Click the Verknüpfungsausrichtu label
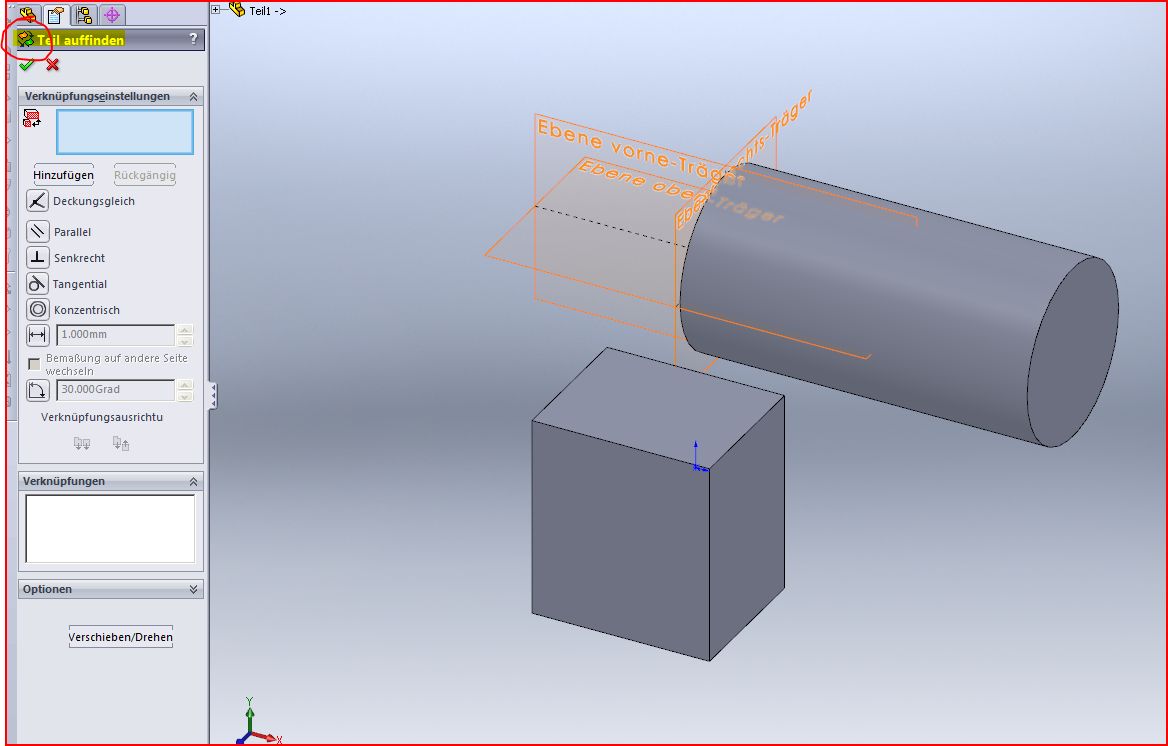This screenshot has height=746, width=1168. click(x=102, y=417)
